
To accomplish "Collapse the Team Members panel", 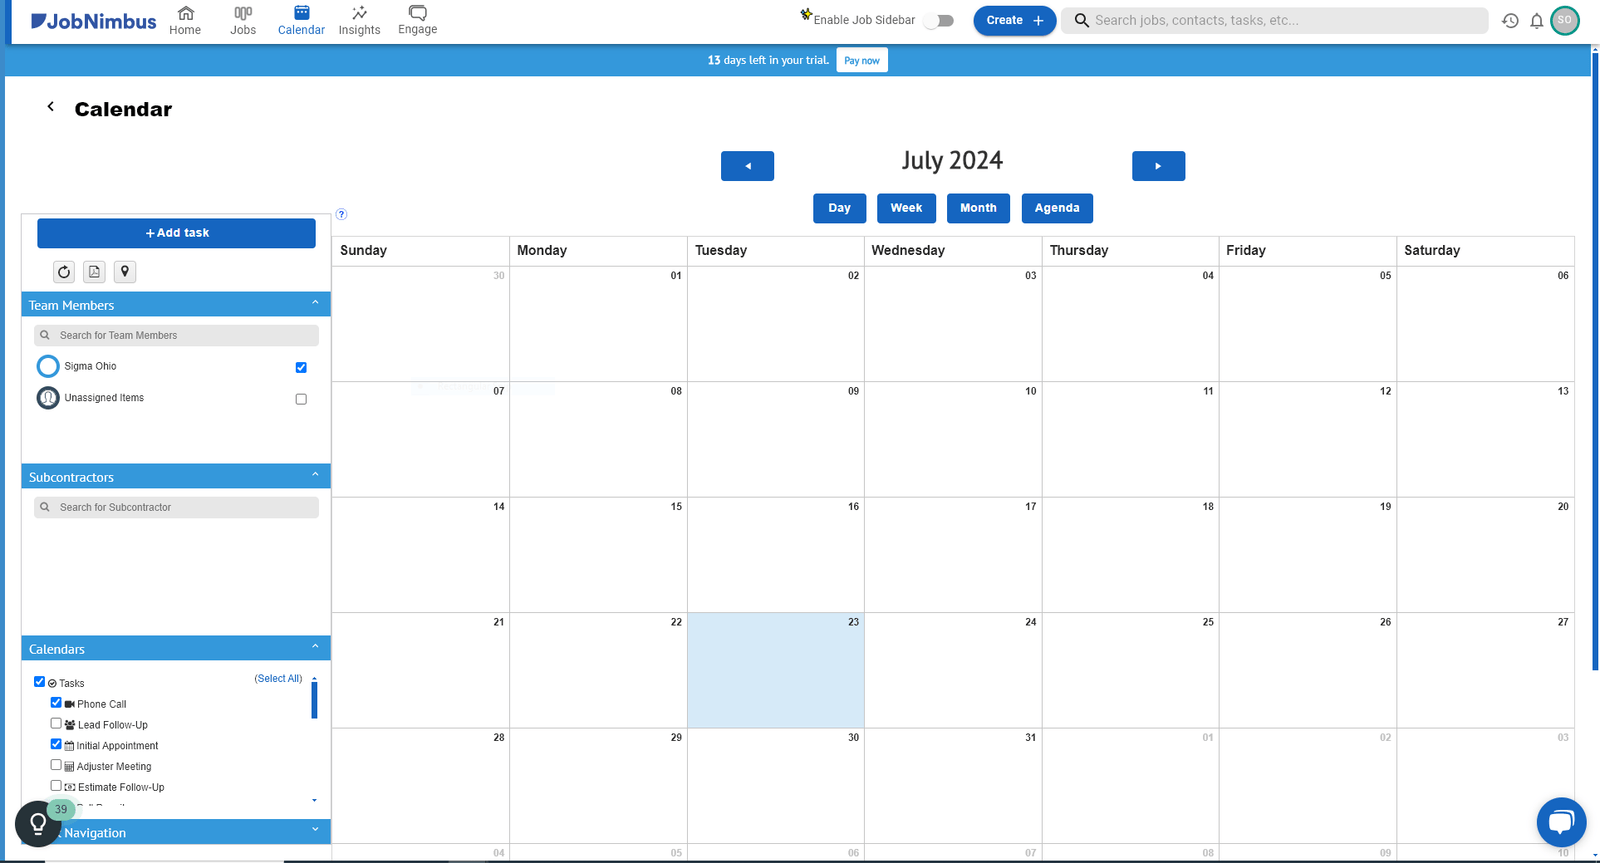I will pos(315,303).
